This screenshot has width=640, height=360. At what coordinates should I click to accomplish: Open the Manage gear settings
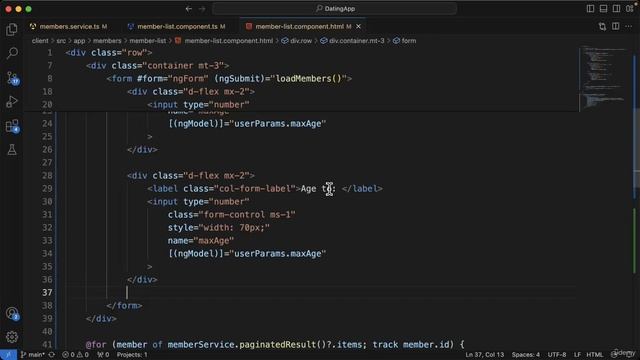tap(12, 337)
